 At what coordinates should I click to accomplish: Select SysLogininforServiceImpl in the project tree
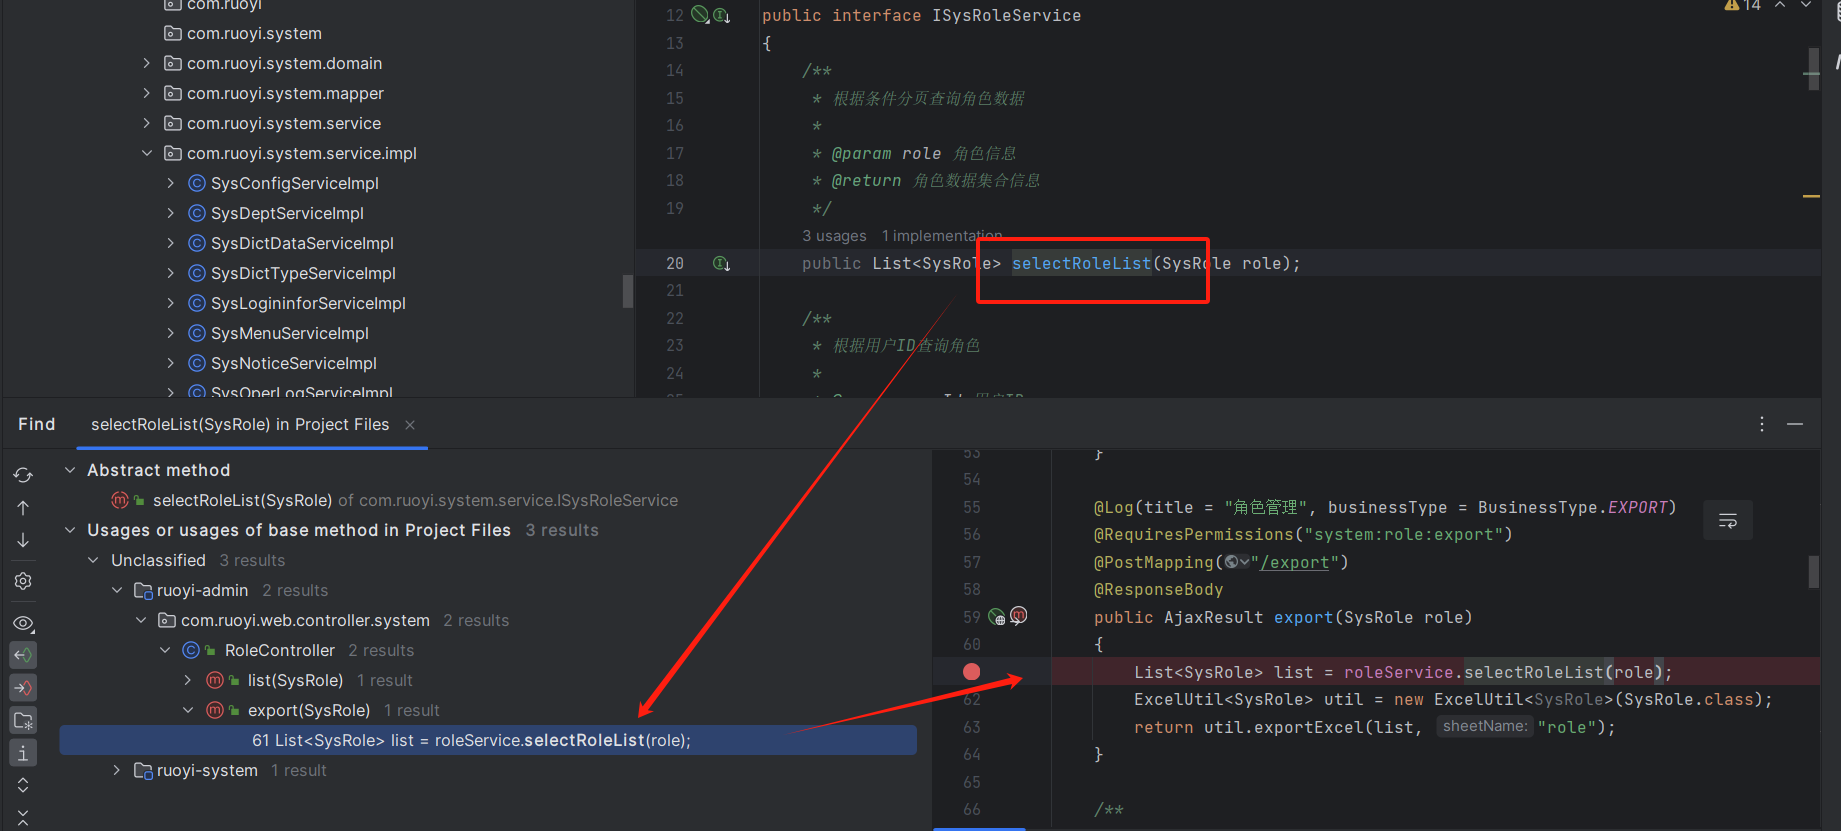[308, 303]
